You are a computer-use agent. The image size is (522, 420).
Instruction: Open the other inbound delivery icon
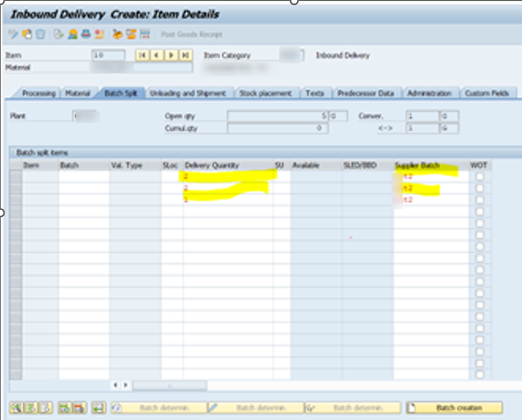[x=27, y=34]
